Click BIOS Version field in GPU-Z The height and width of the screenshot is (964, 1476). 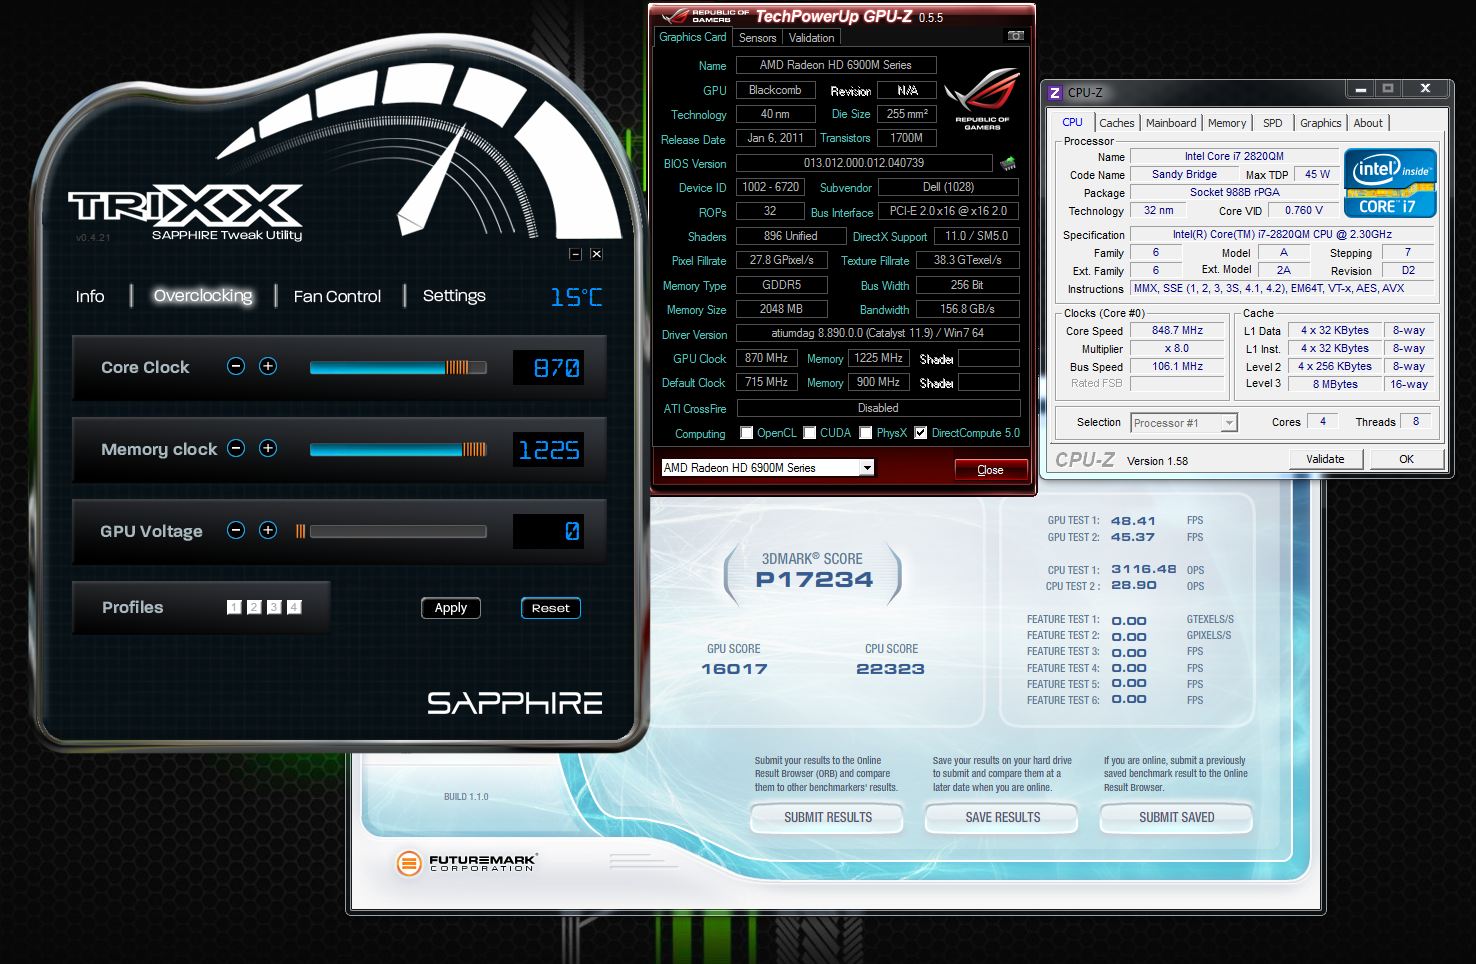click(864, 162)
